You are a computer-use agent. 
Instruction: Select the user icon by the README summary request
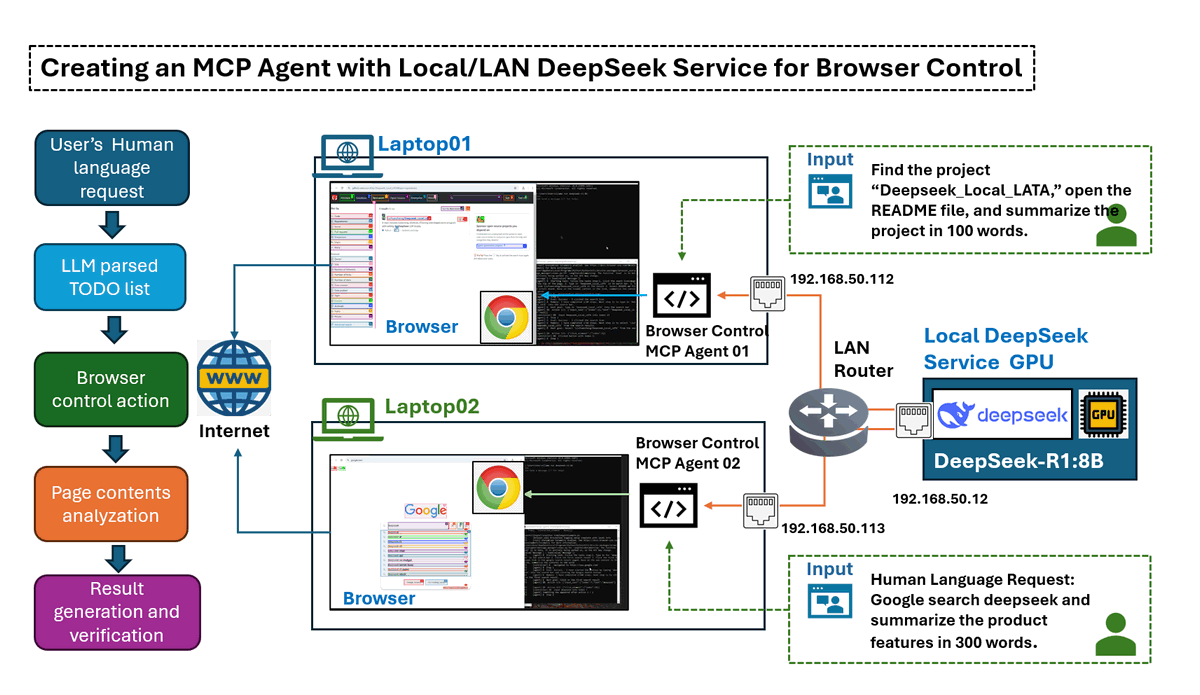click(1116, 225)
